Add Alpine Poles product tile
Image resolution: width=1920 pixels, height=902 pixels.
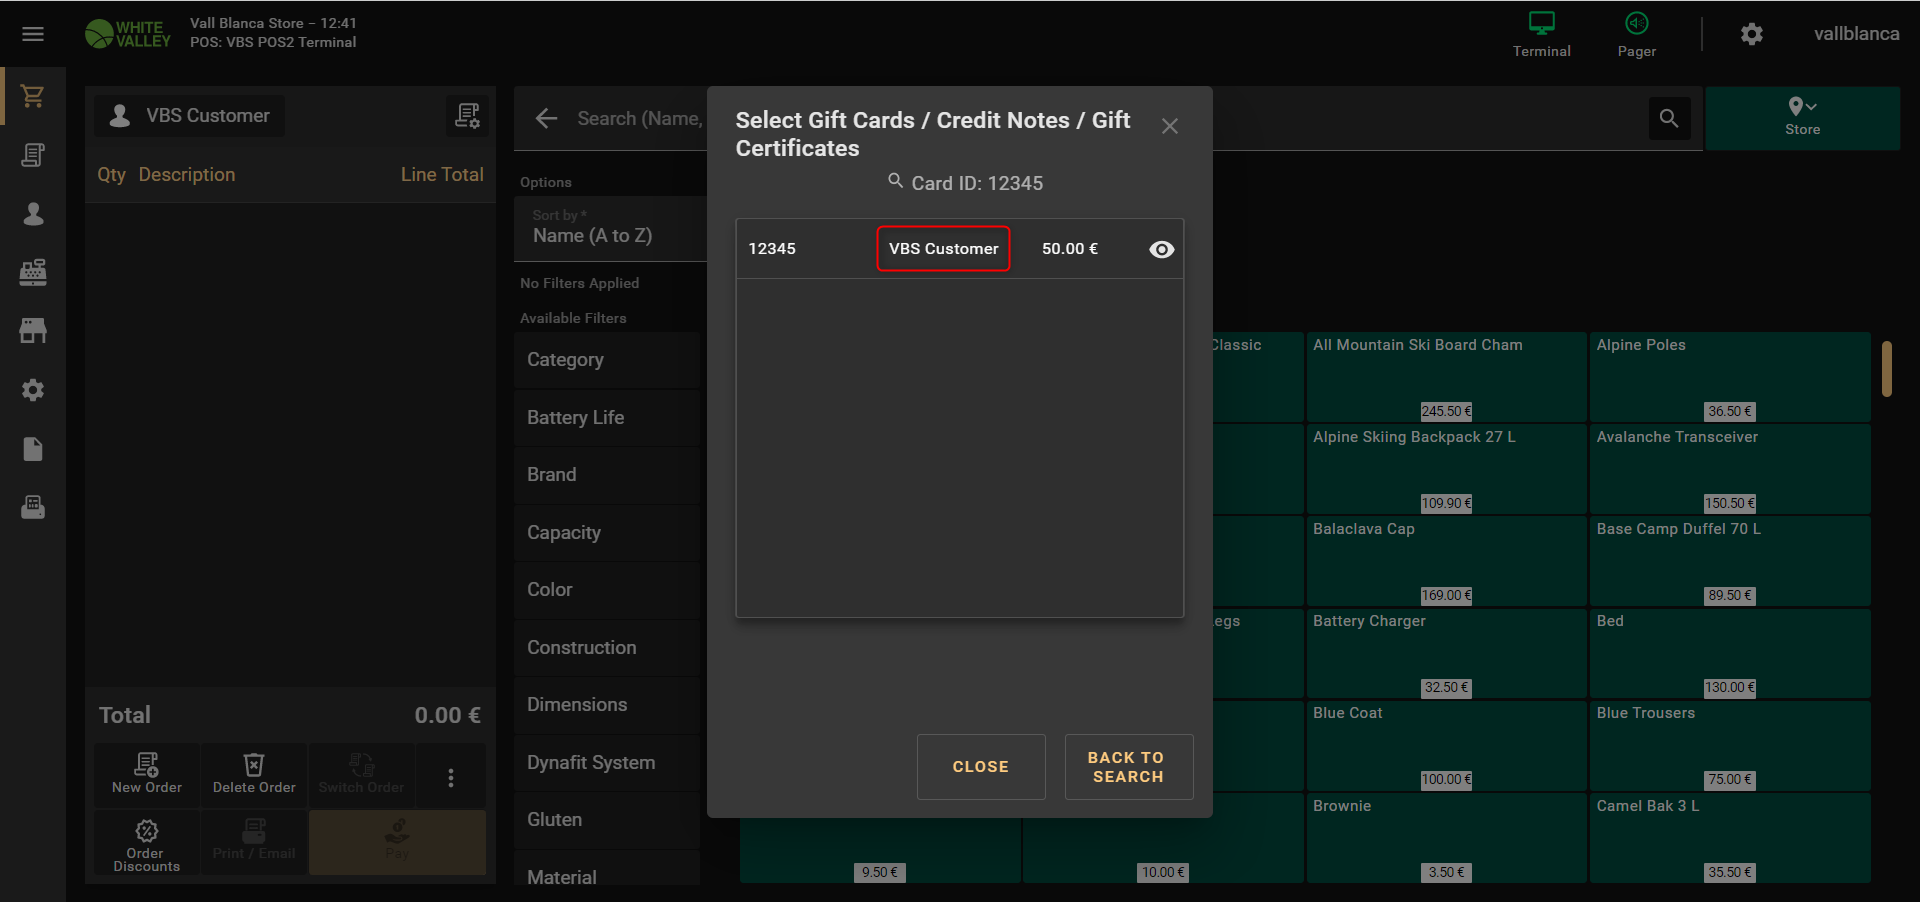click(x=1729, y=377)
